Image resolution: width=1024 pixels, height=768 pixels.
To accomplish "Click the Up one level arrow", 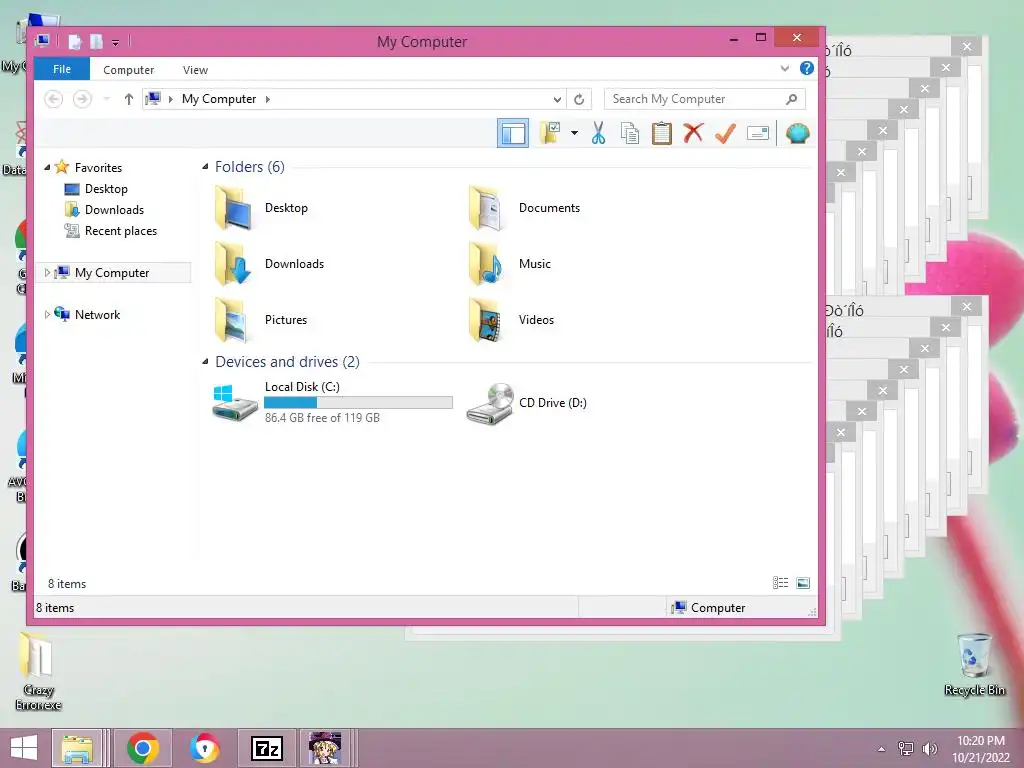I will 129,99.
